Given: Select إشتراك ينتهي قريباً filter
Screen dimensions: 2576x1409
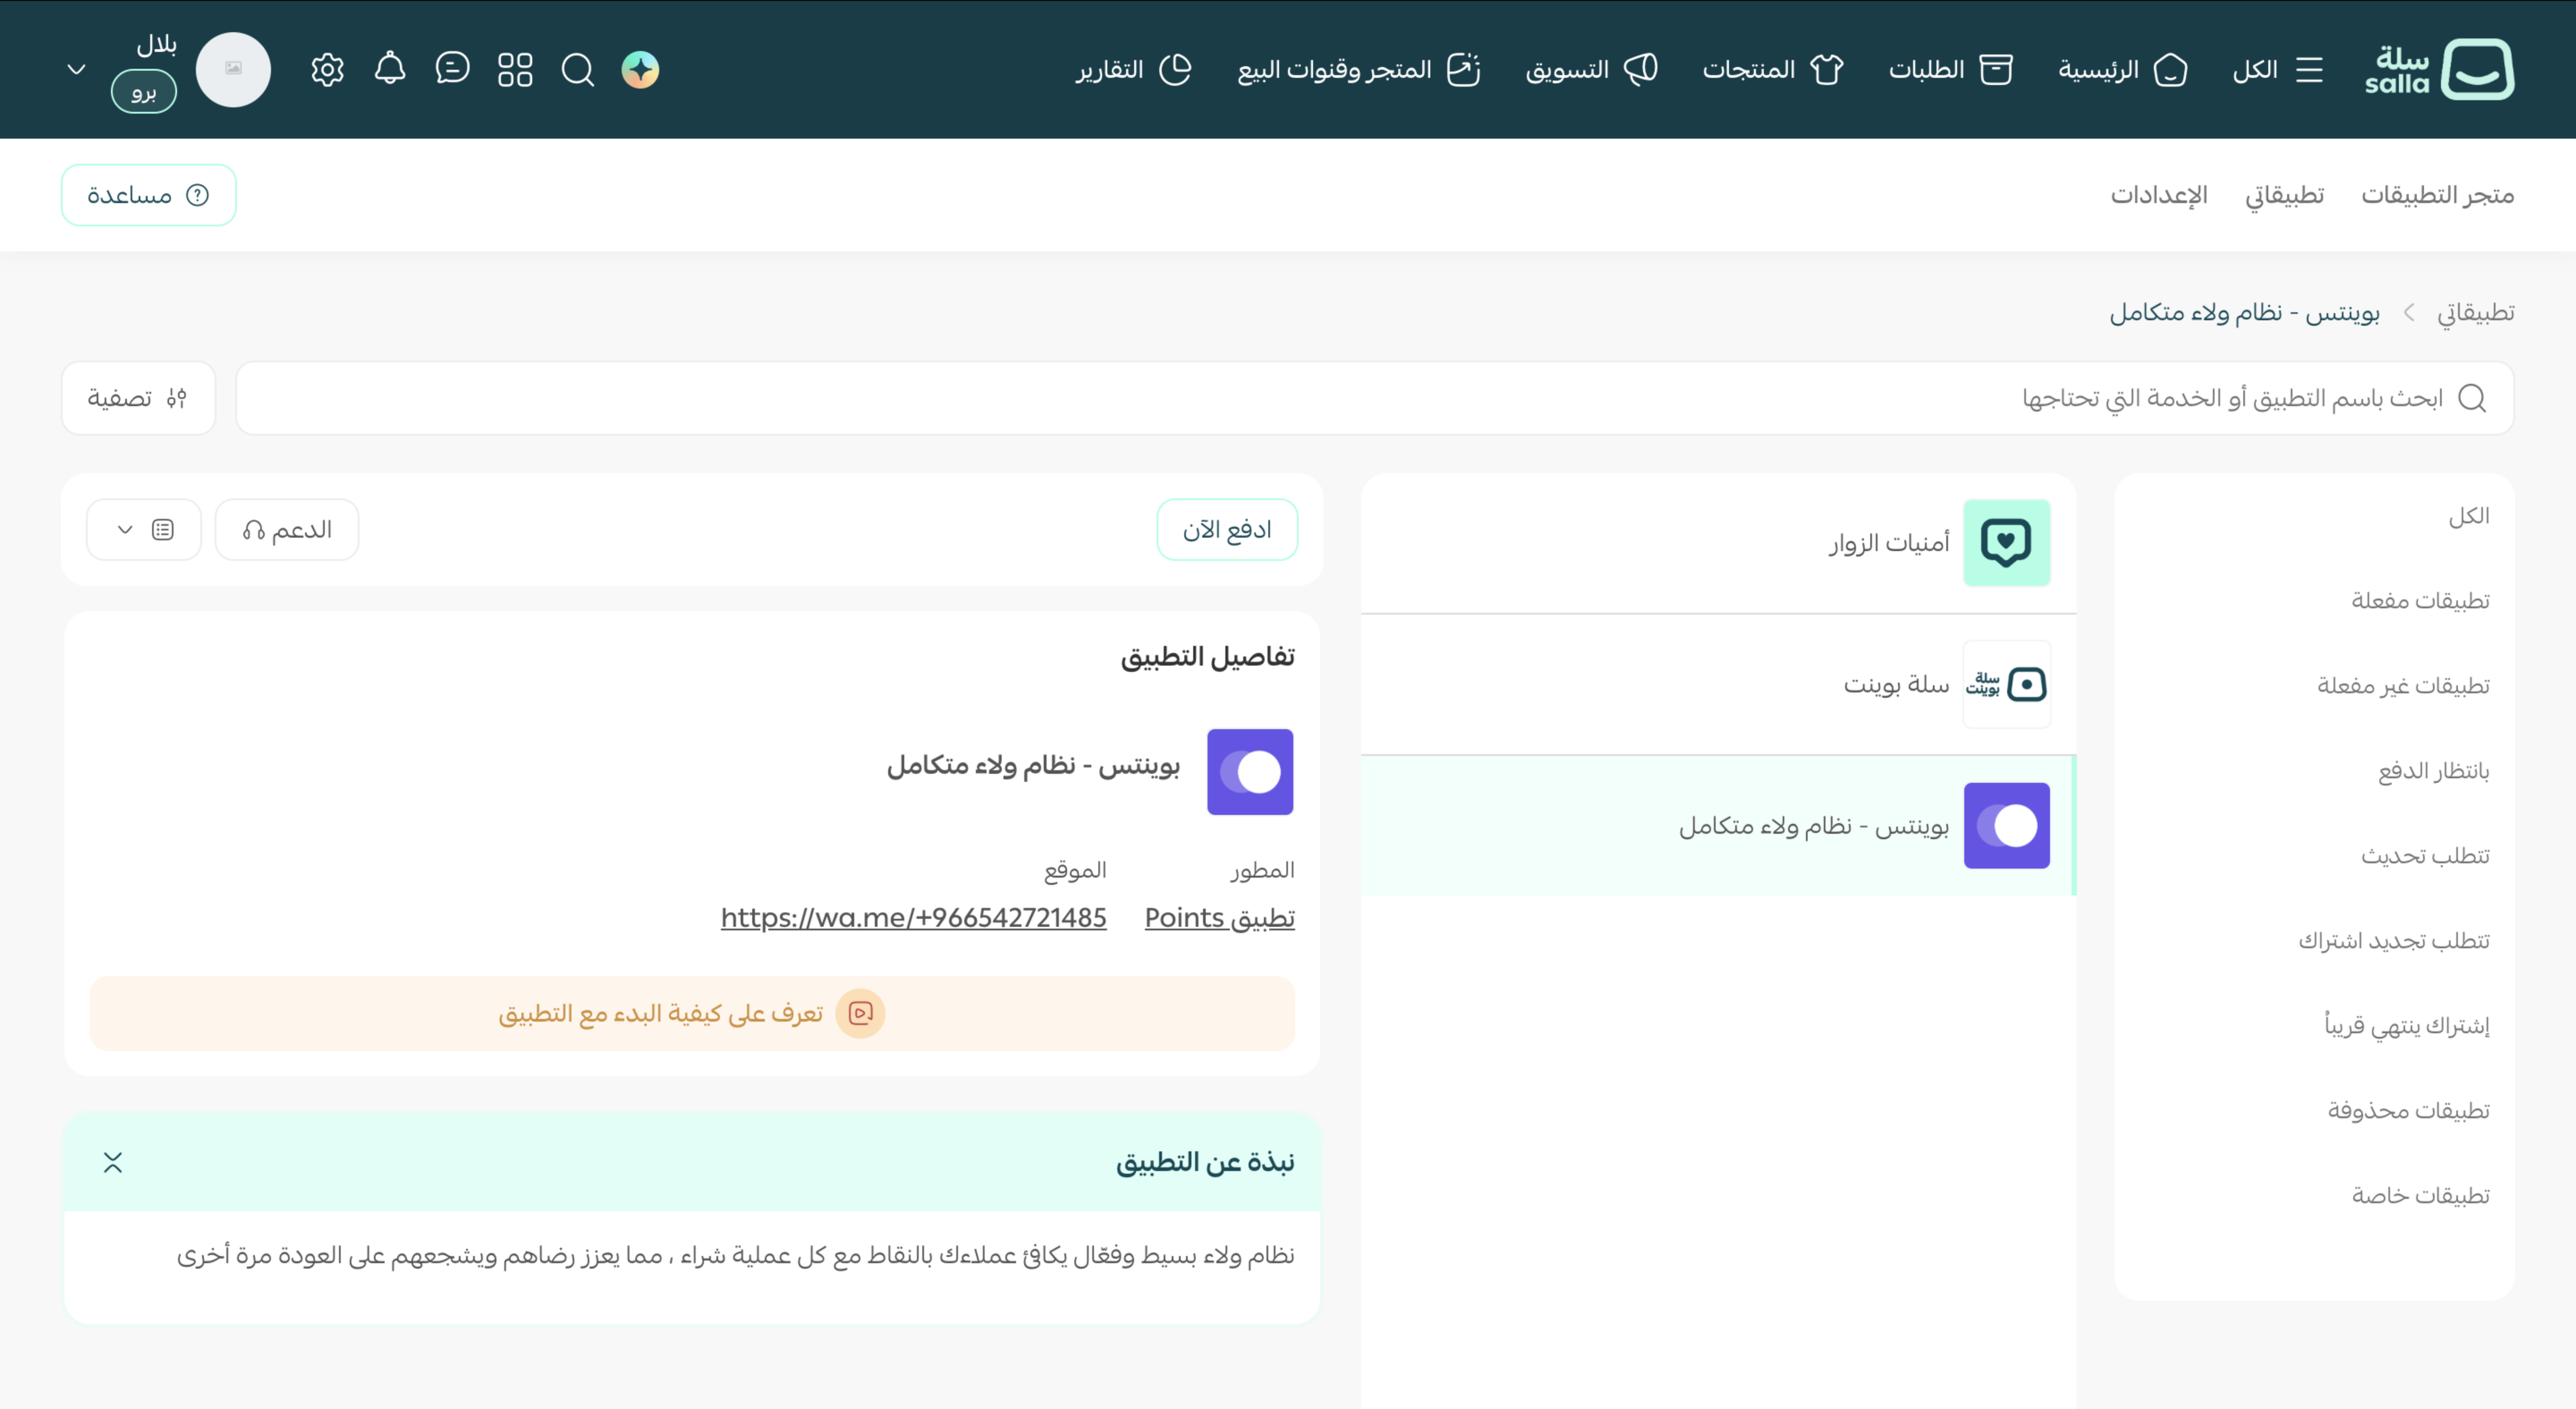Looking at the screenshot, I should tap(2406, 1026).
